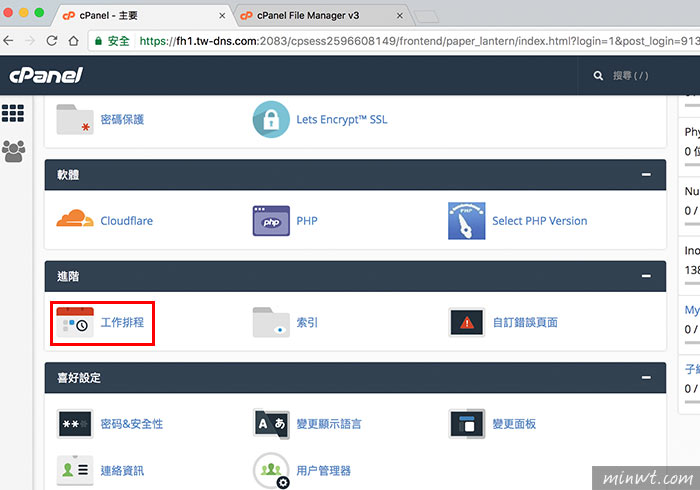700x490 pixels.
Task: Click the cPanel logo
Action: coord(46,75)
